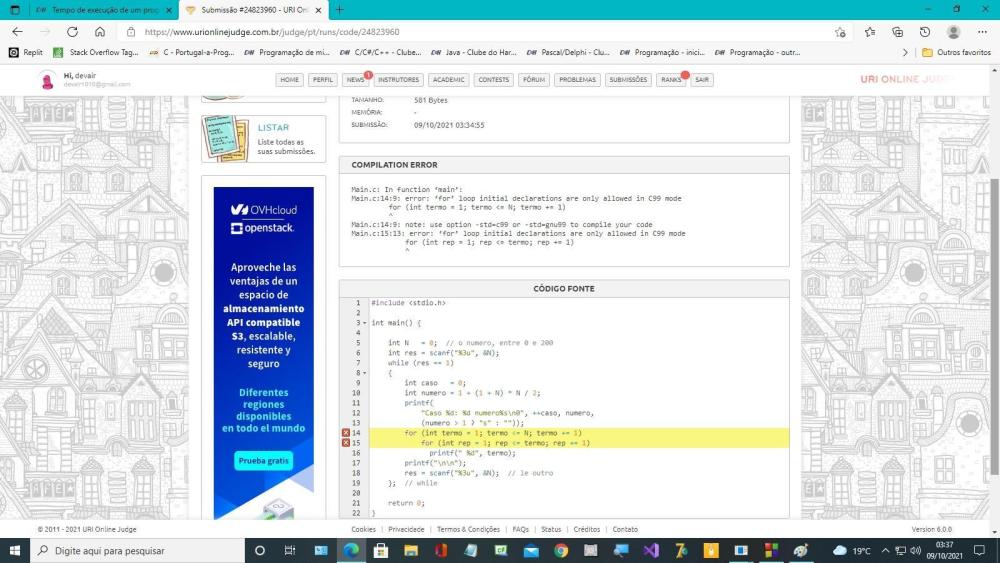The width and height of the screenshot is (1000, 563).
Task: Expand the hidden bookmarks overflow chevron
Action: click(906, 52)
